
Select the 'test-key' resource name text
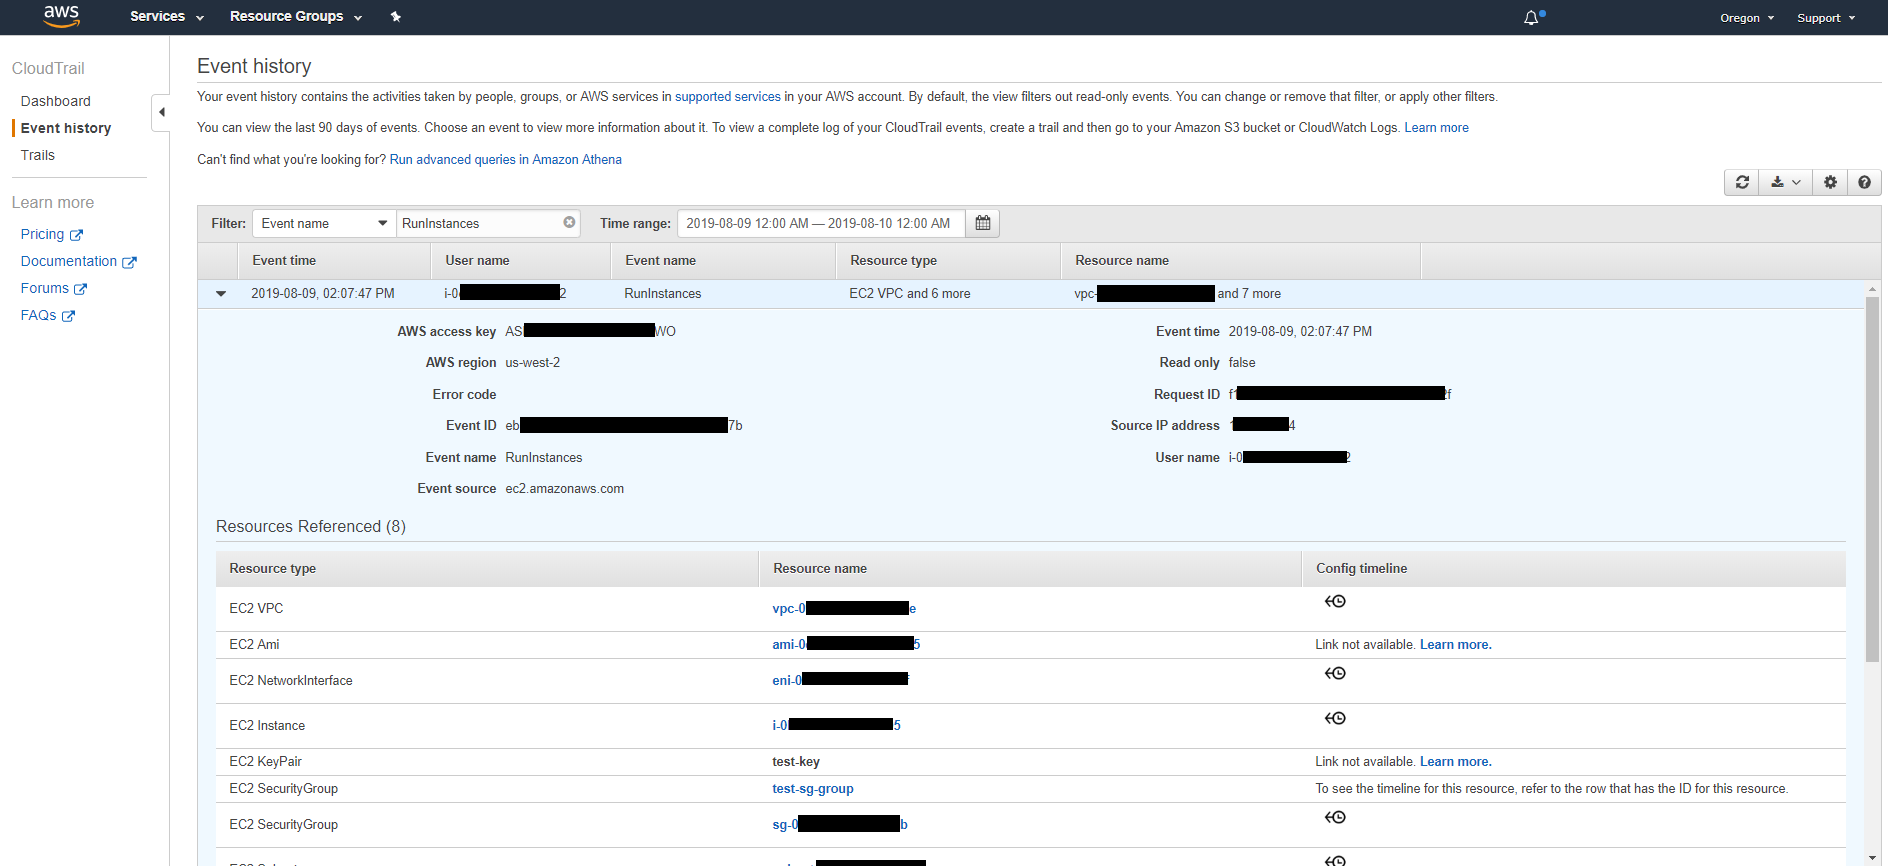[x=796, y=762]
